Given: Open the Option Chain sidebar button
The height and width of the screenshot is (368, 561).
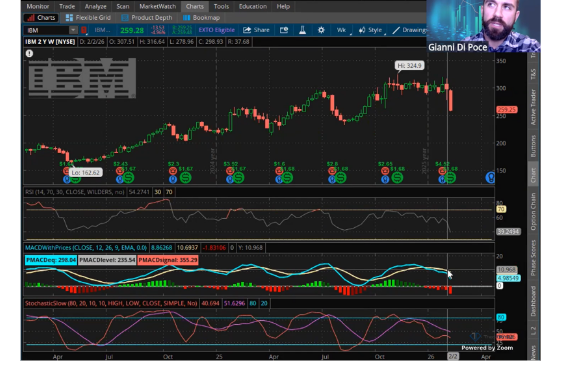Looking at the screenshot, I should click(533, 211).
